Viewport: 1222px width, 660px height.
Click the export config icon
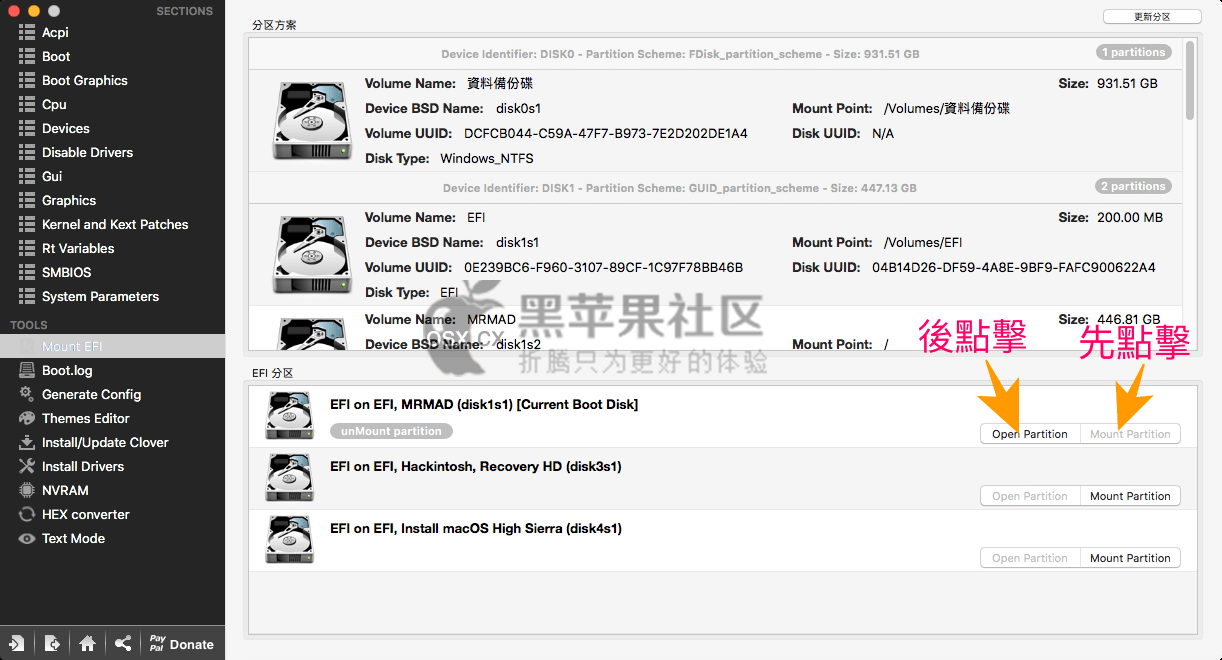coord(52,644)
